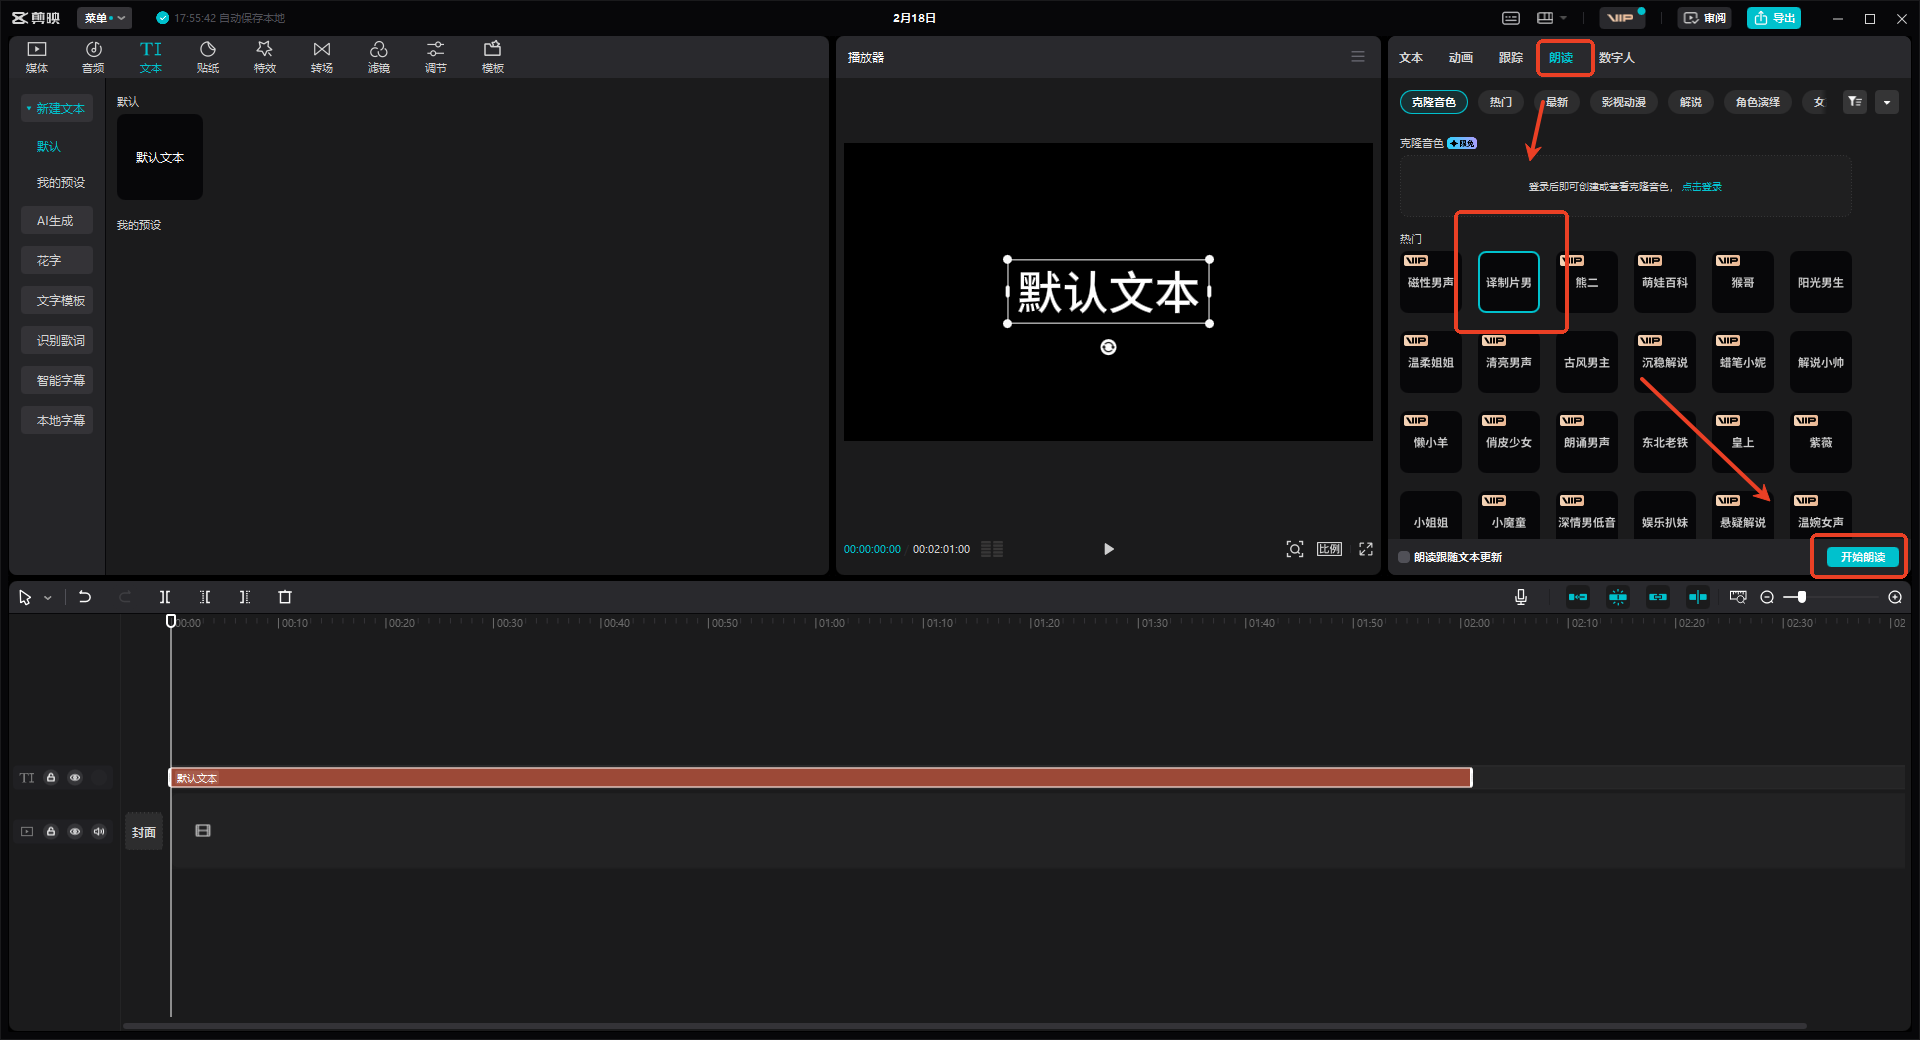
Task: Open the 贴纸 stickers panel
Action: pyautogui.click(x=208, y=57)
